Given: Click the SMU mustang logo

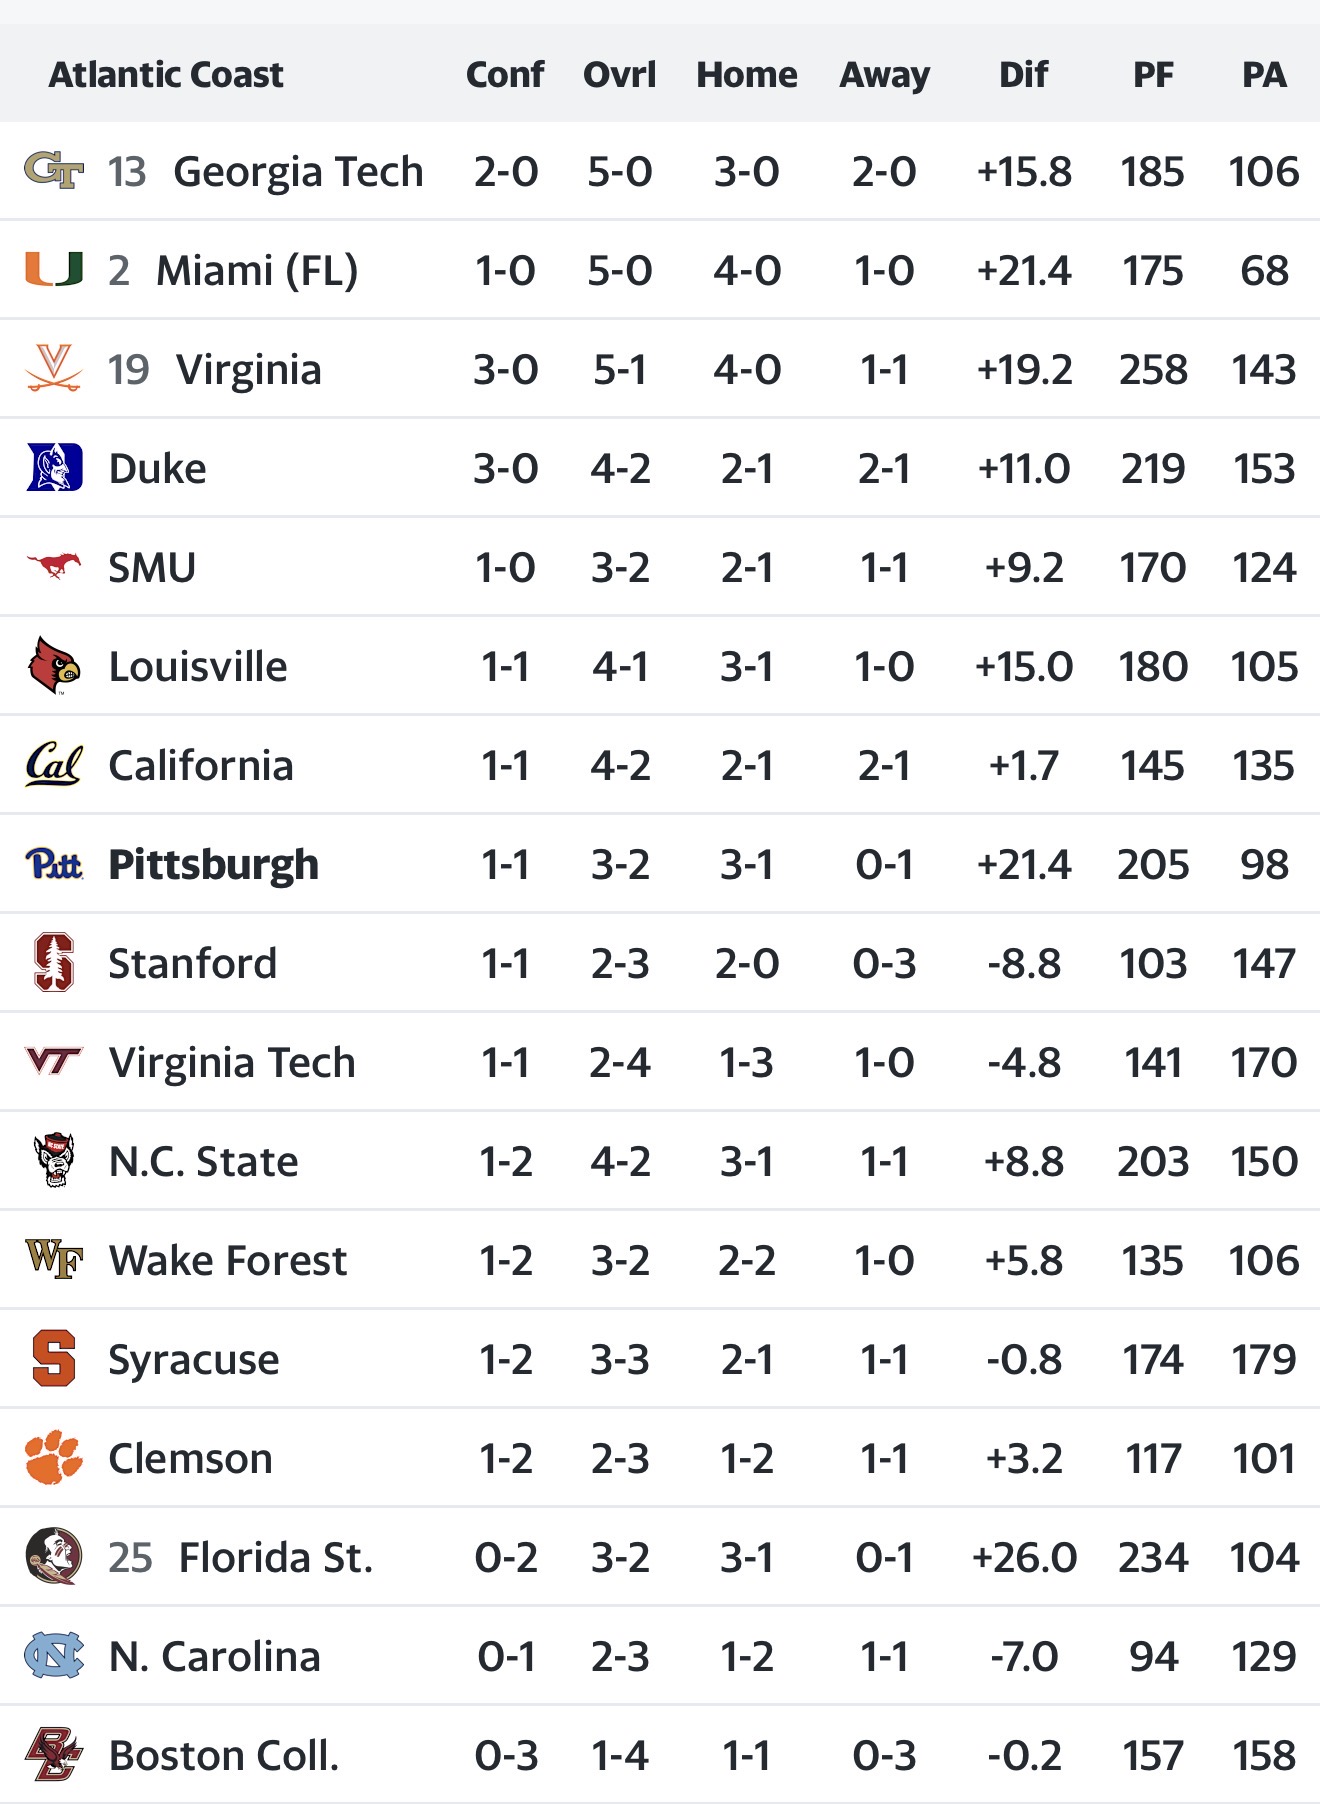Looking at the screenshot, I should click(x=54, y=567).
